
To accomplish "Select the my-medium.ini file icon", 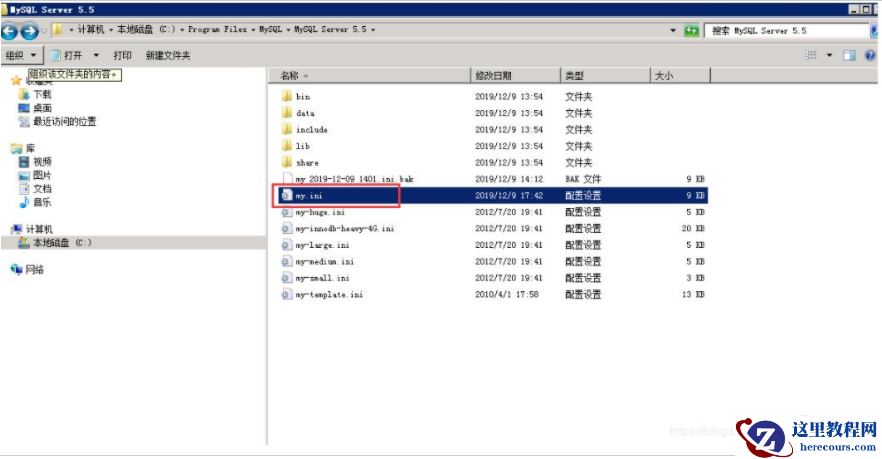I will [286, 262].
